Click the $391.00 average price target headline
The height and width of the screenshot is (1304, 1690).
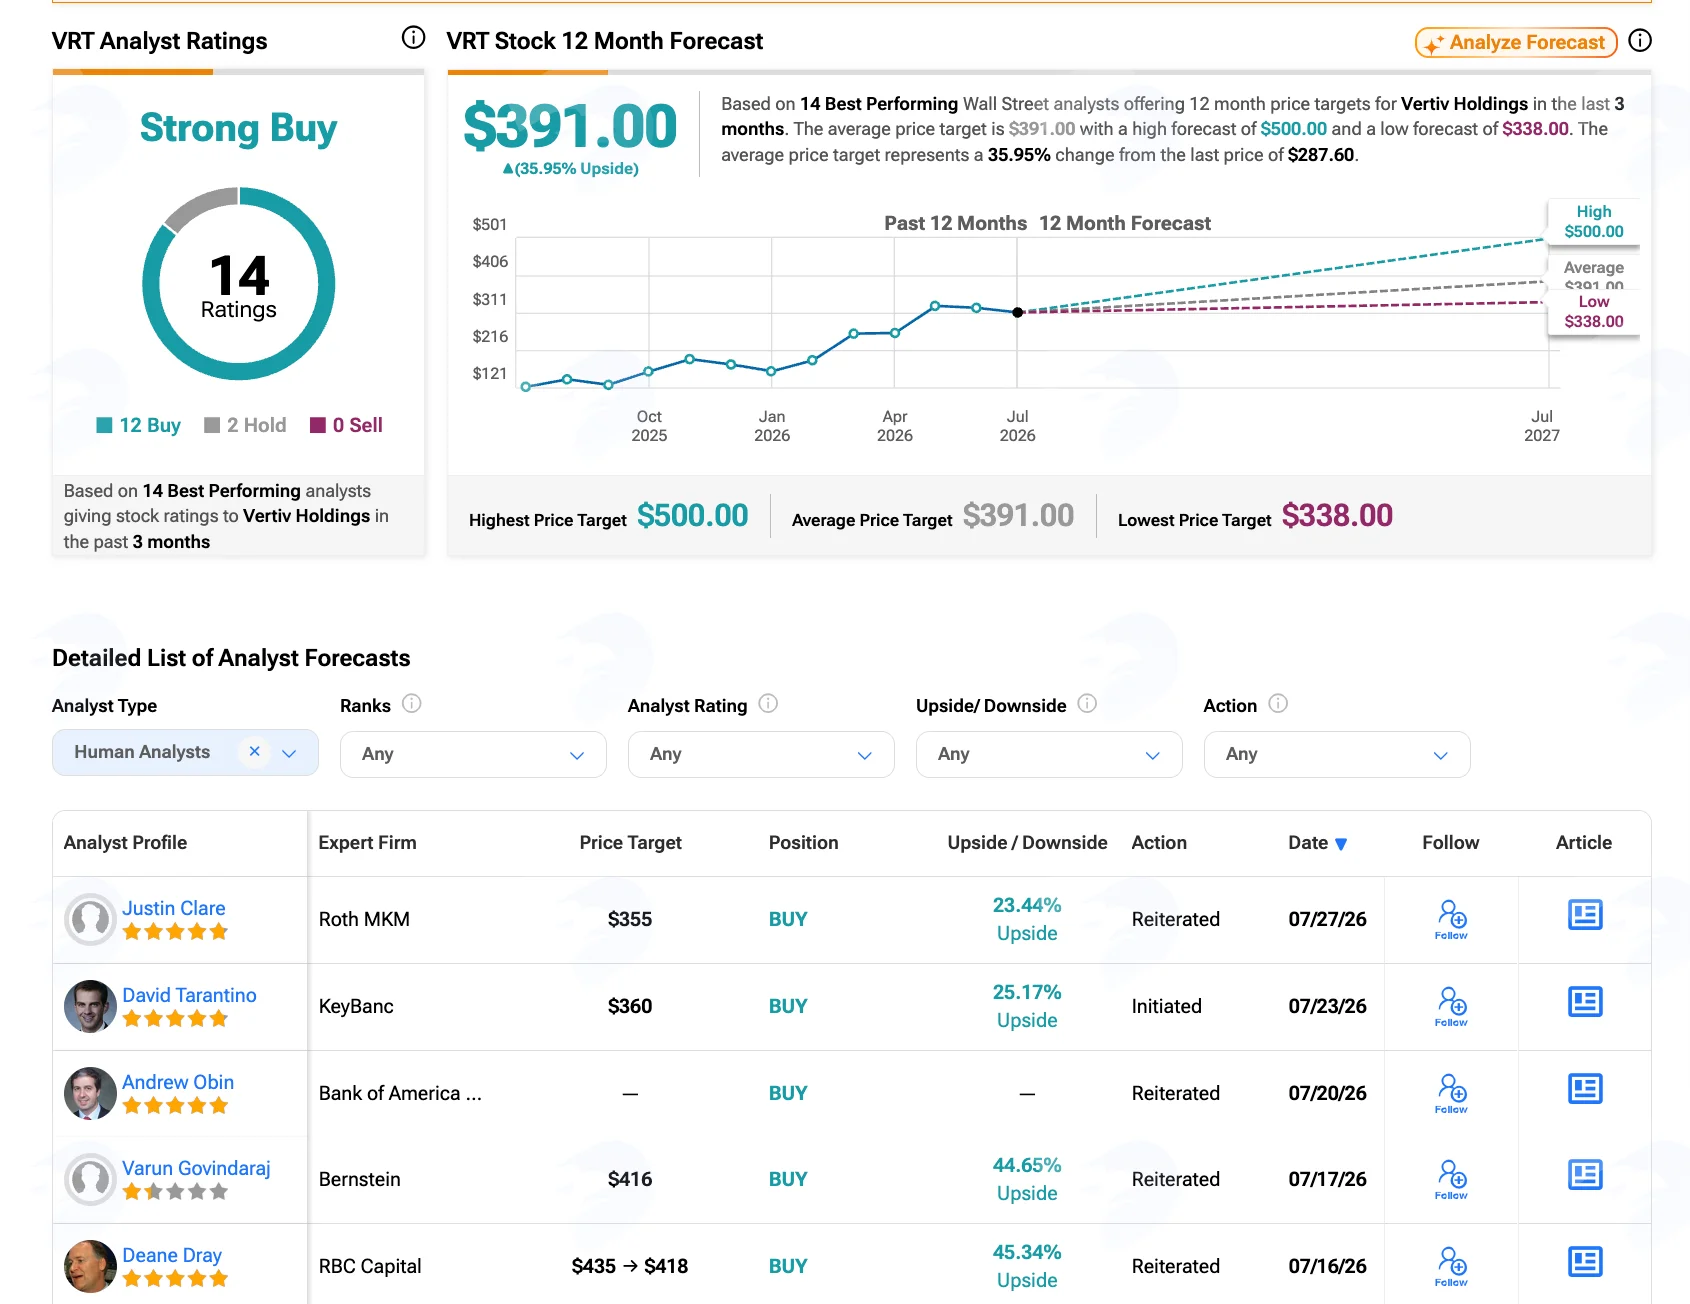(x=570, y=126)
